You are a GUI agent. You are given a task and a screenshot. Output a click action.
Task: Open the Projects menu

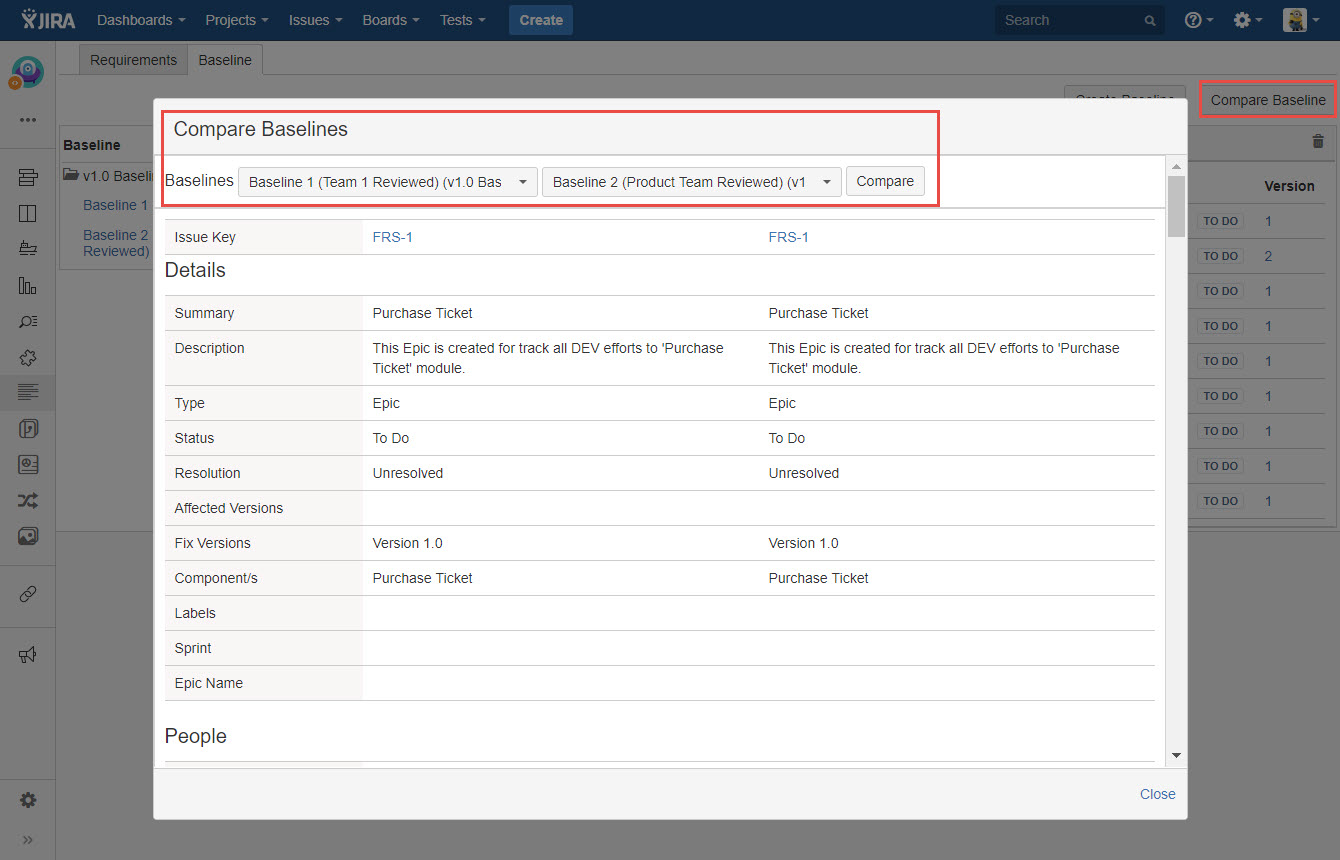click(x=237, y=20)
